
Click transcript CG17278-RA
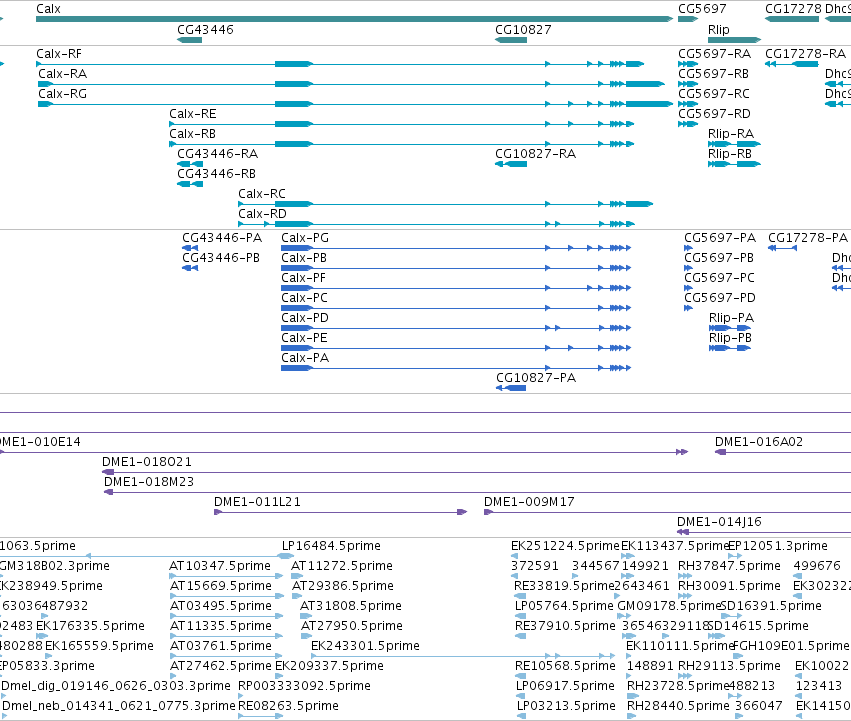pyautogui.click(x=805, y=54)
